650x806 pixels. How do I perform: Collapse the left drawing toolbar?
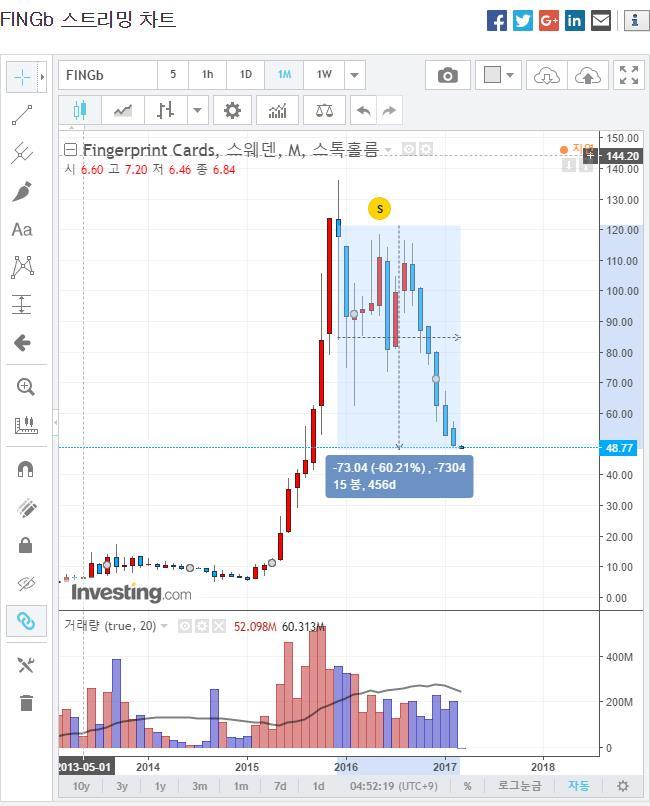pyautogui.click(x=55, y=423)
